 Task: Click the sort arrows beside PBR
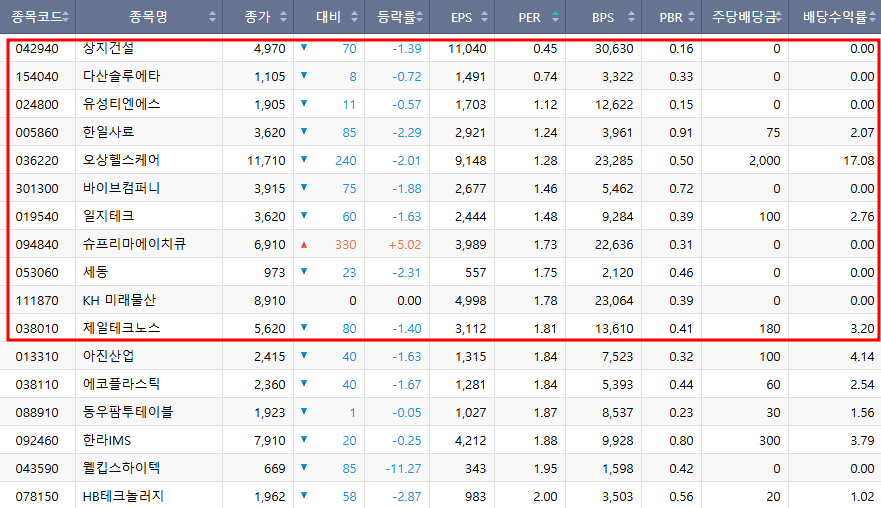pos(691,17)
